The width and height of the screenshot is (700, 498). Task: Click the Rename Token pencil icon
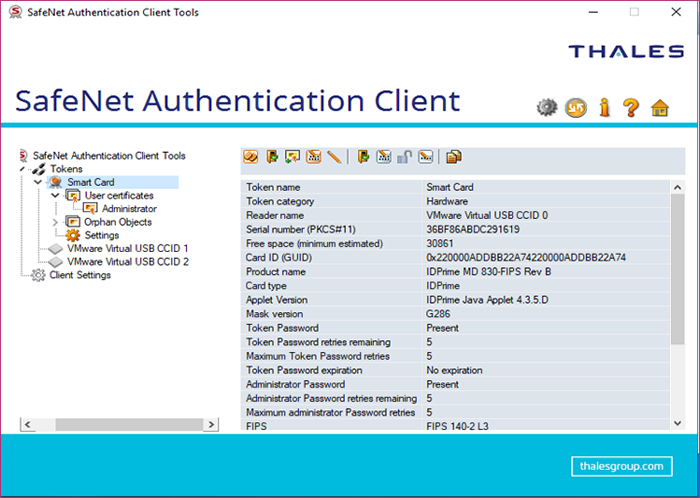[x=334, y=156]
